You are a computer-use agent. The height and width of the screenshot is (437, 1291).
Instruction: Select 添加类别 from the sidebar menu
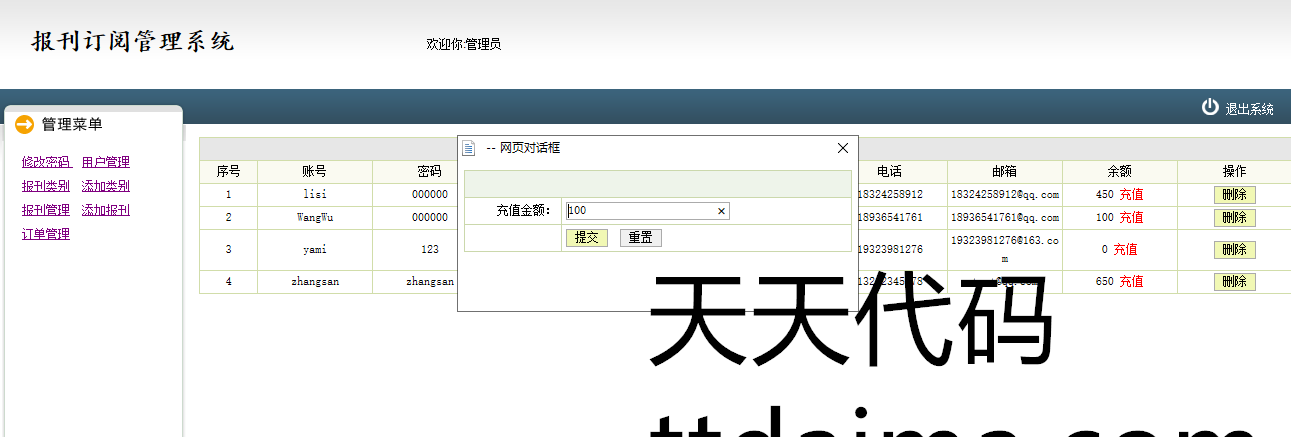point(105,186)
